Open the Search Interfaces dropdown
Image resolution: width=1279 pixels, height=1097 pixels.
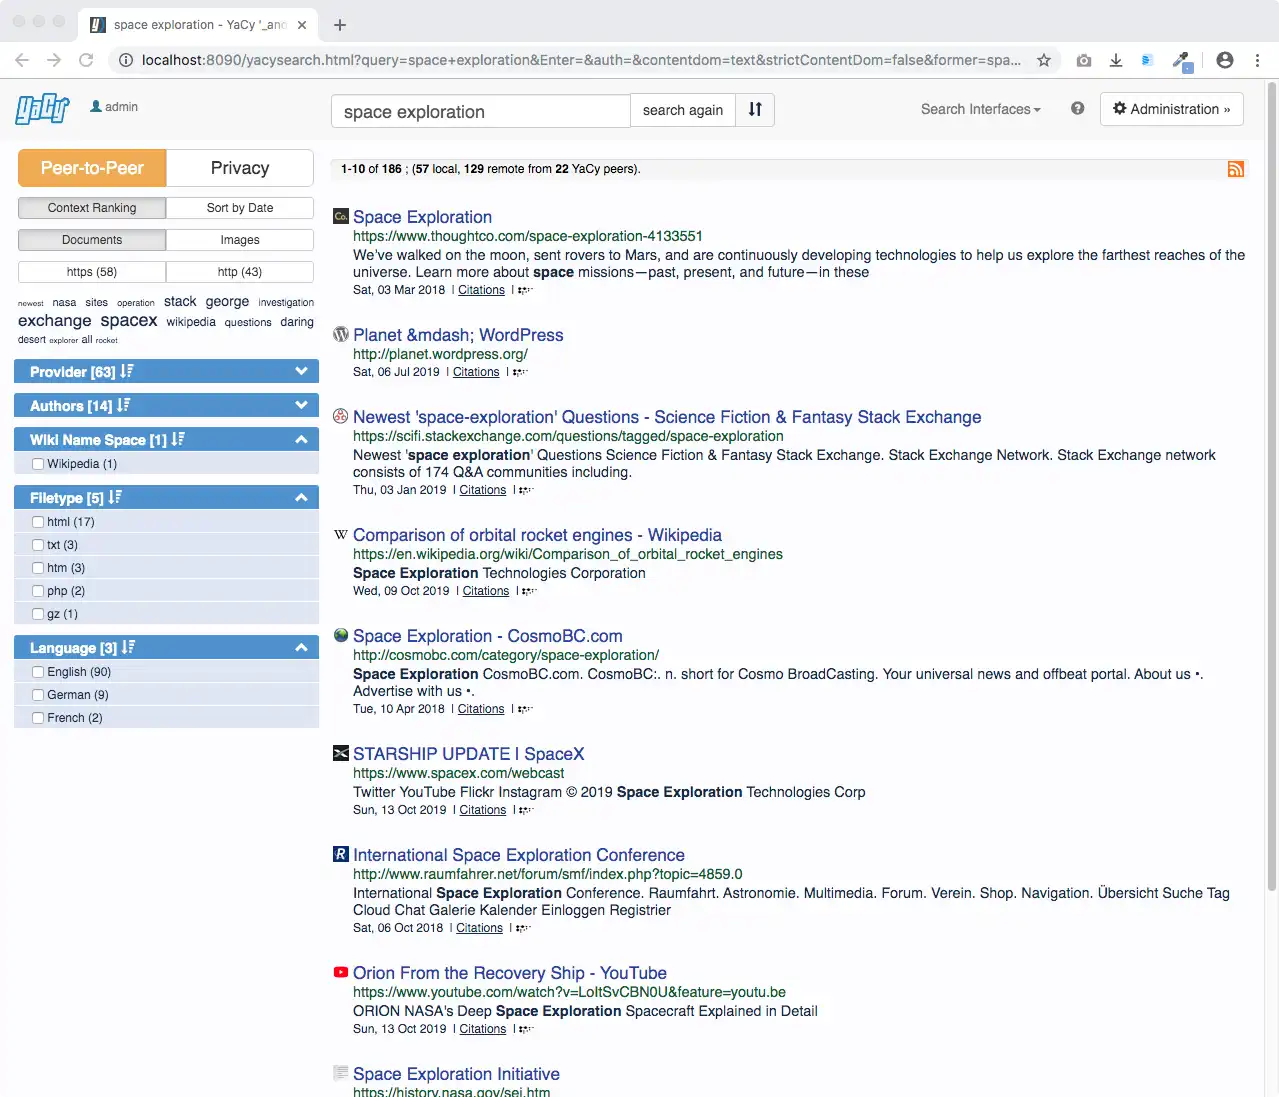(x=980, y=109)
